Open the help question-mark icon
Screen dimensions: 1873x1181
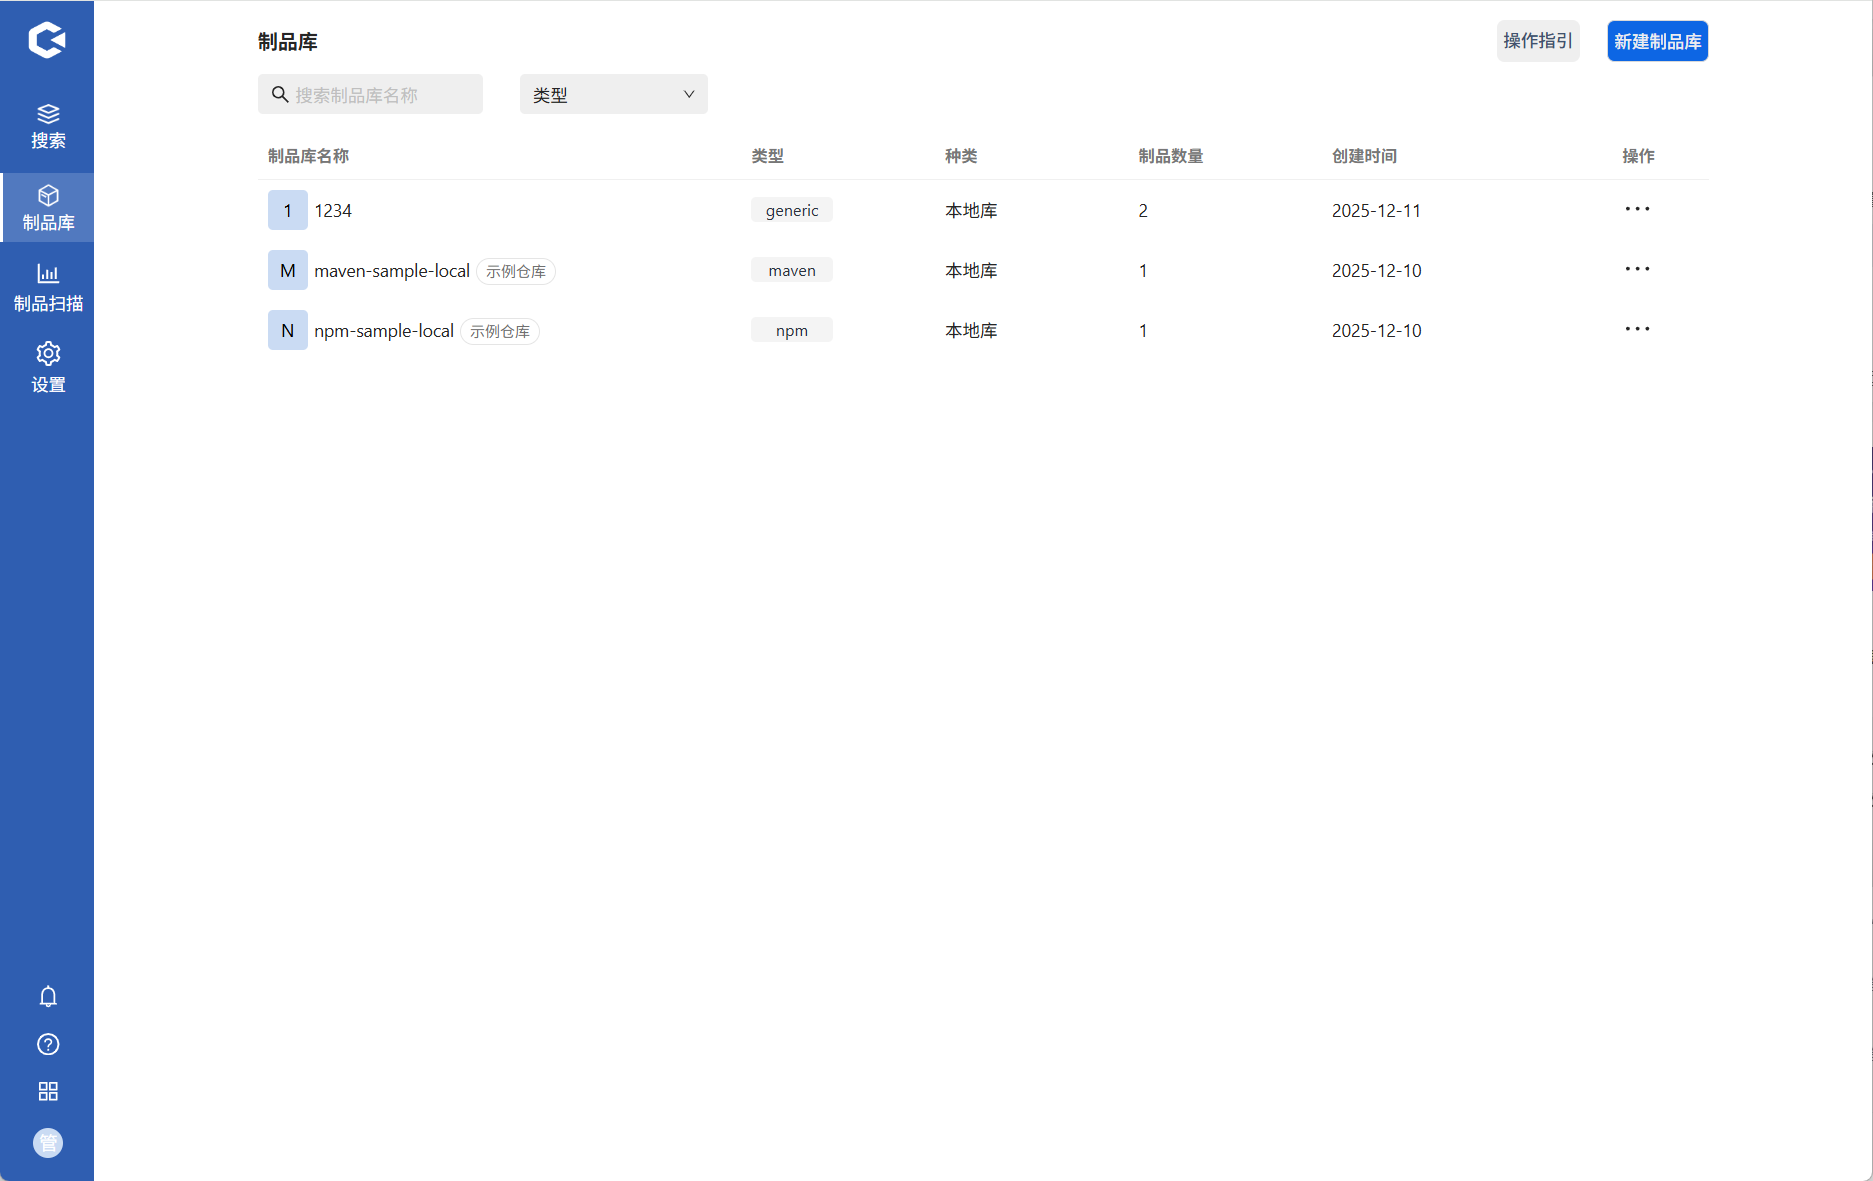click(x=48, y=1044)
